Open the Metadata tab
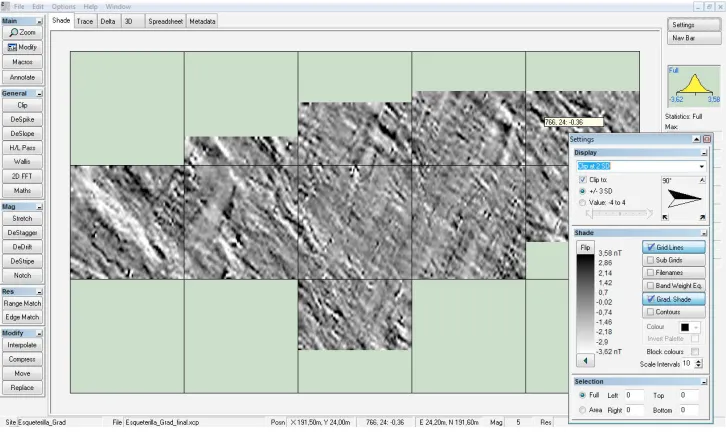The height and width of the screenshot is (432, 726). tap(202, 21)
